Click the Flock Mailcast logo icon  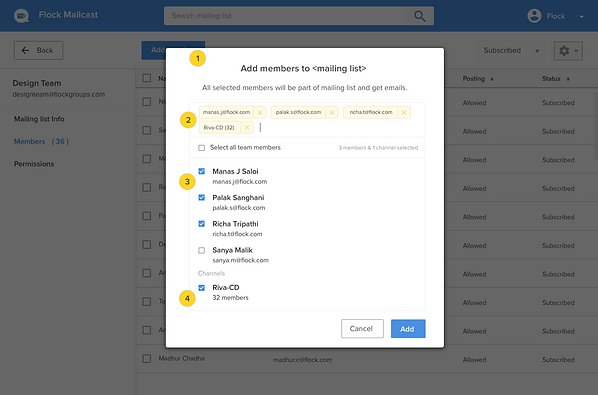click(x=21, y=16)
